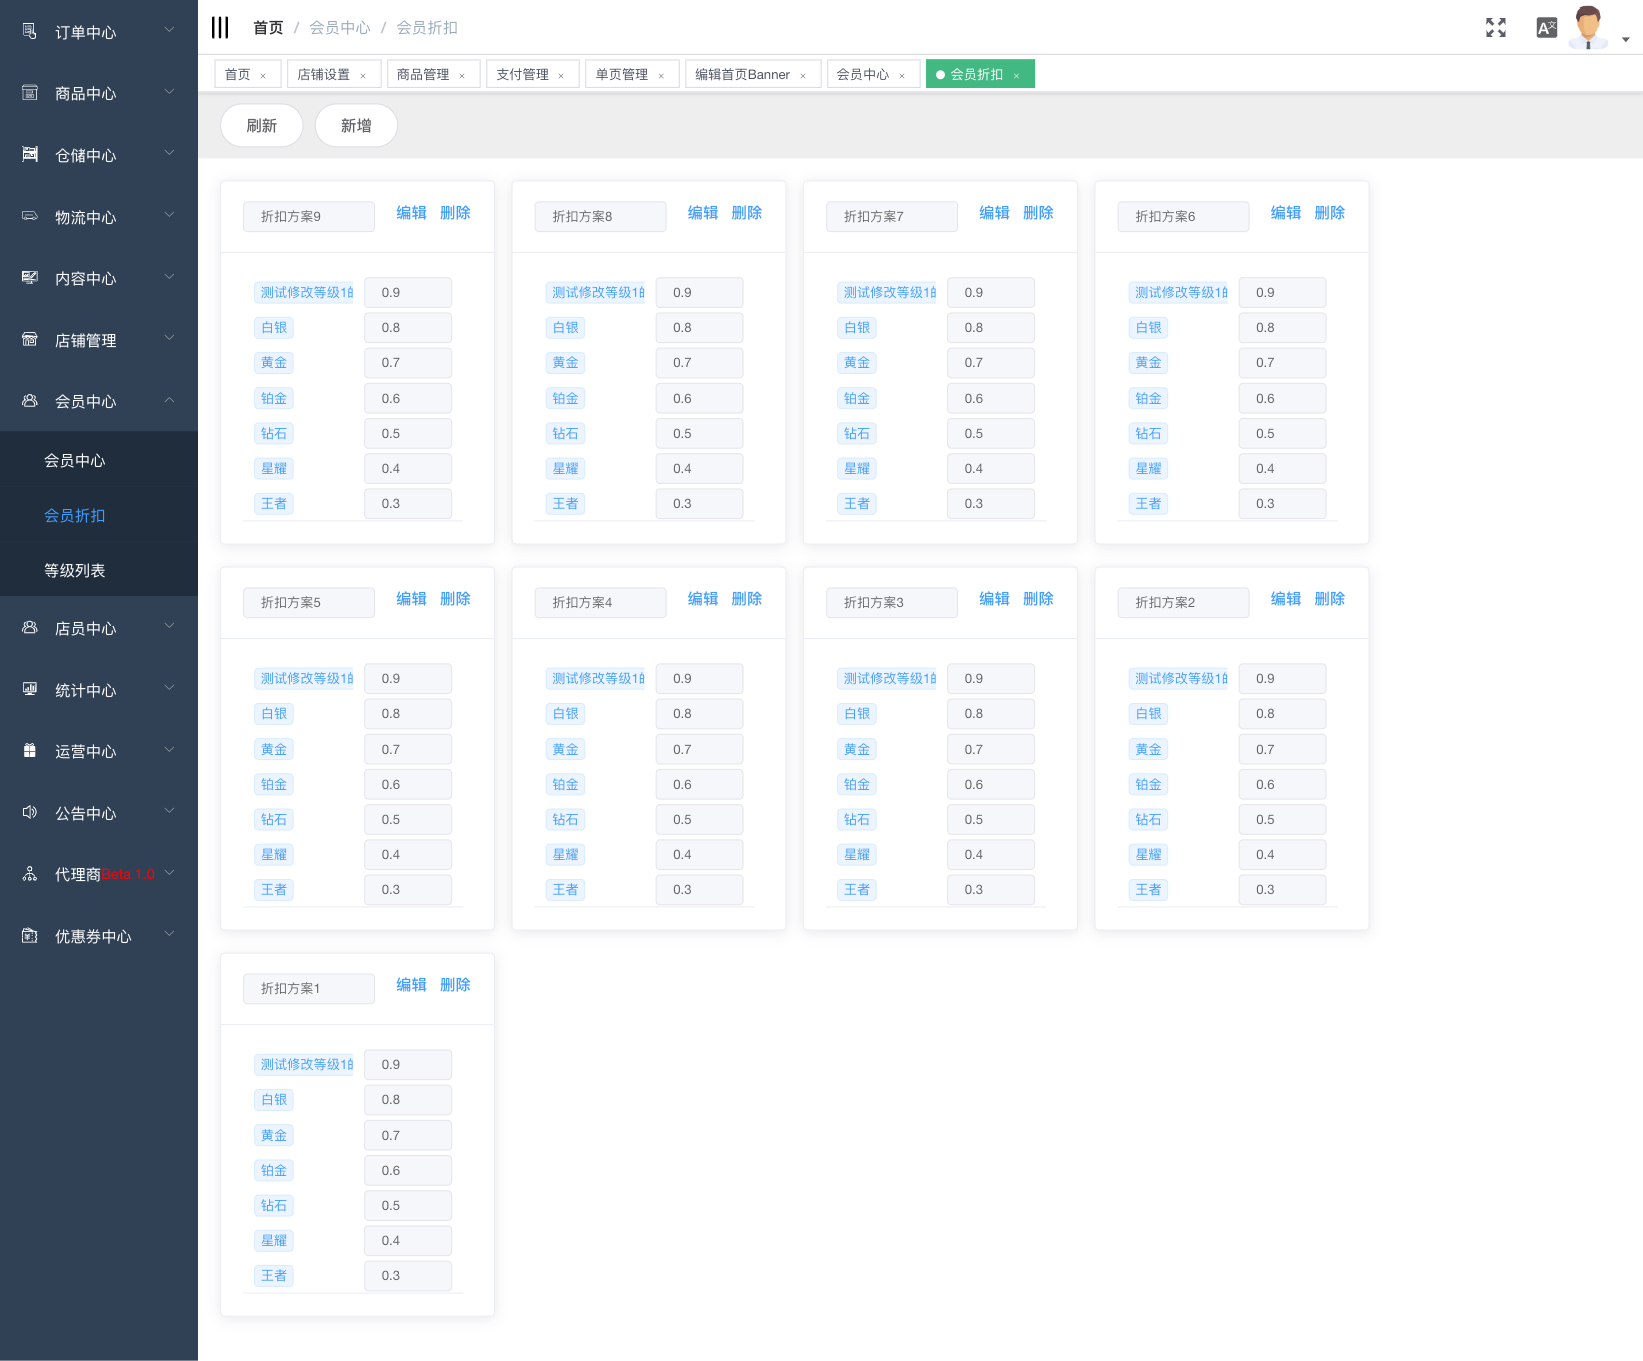
Task: Click 编辑 link for 折扣方案9
Action: pos(411,213)
